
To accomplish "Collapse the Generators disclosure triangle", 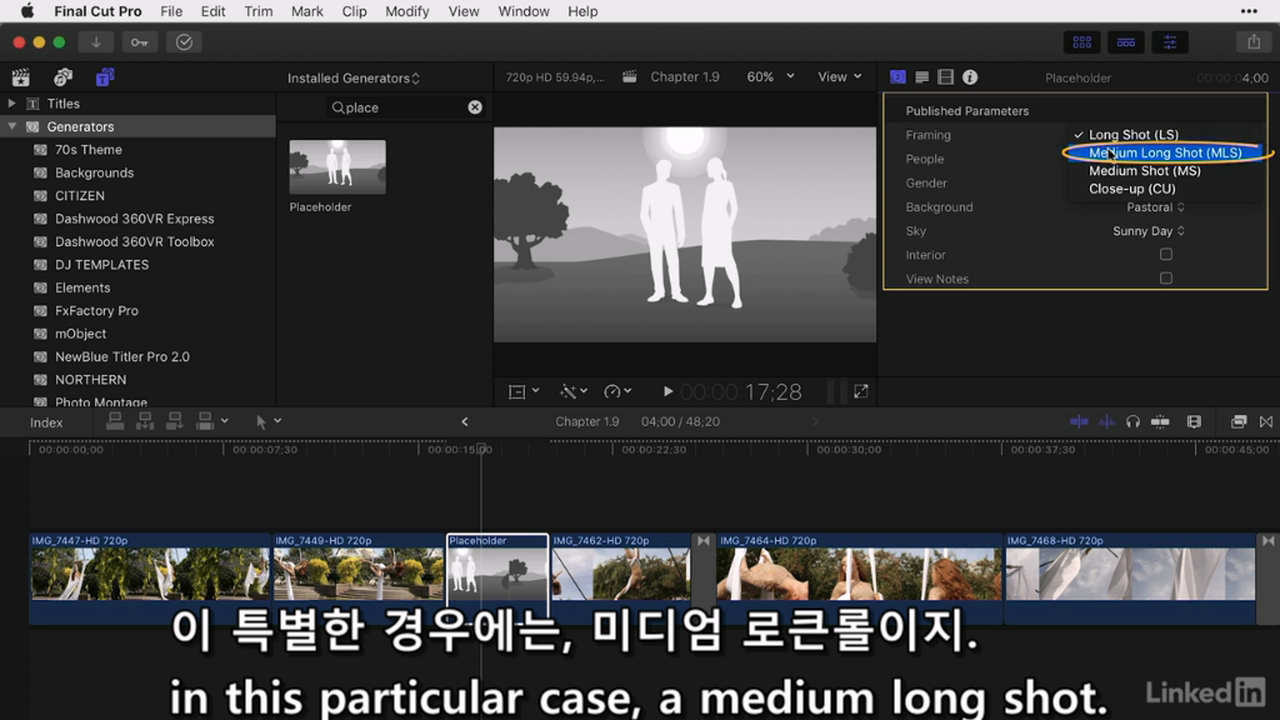I will click(12, 127).
